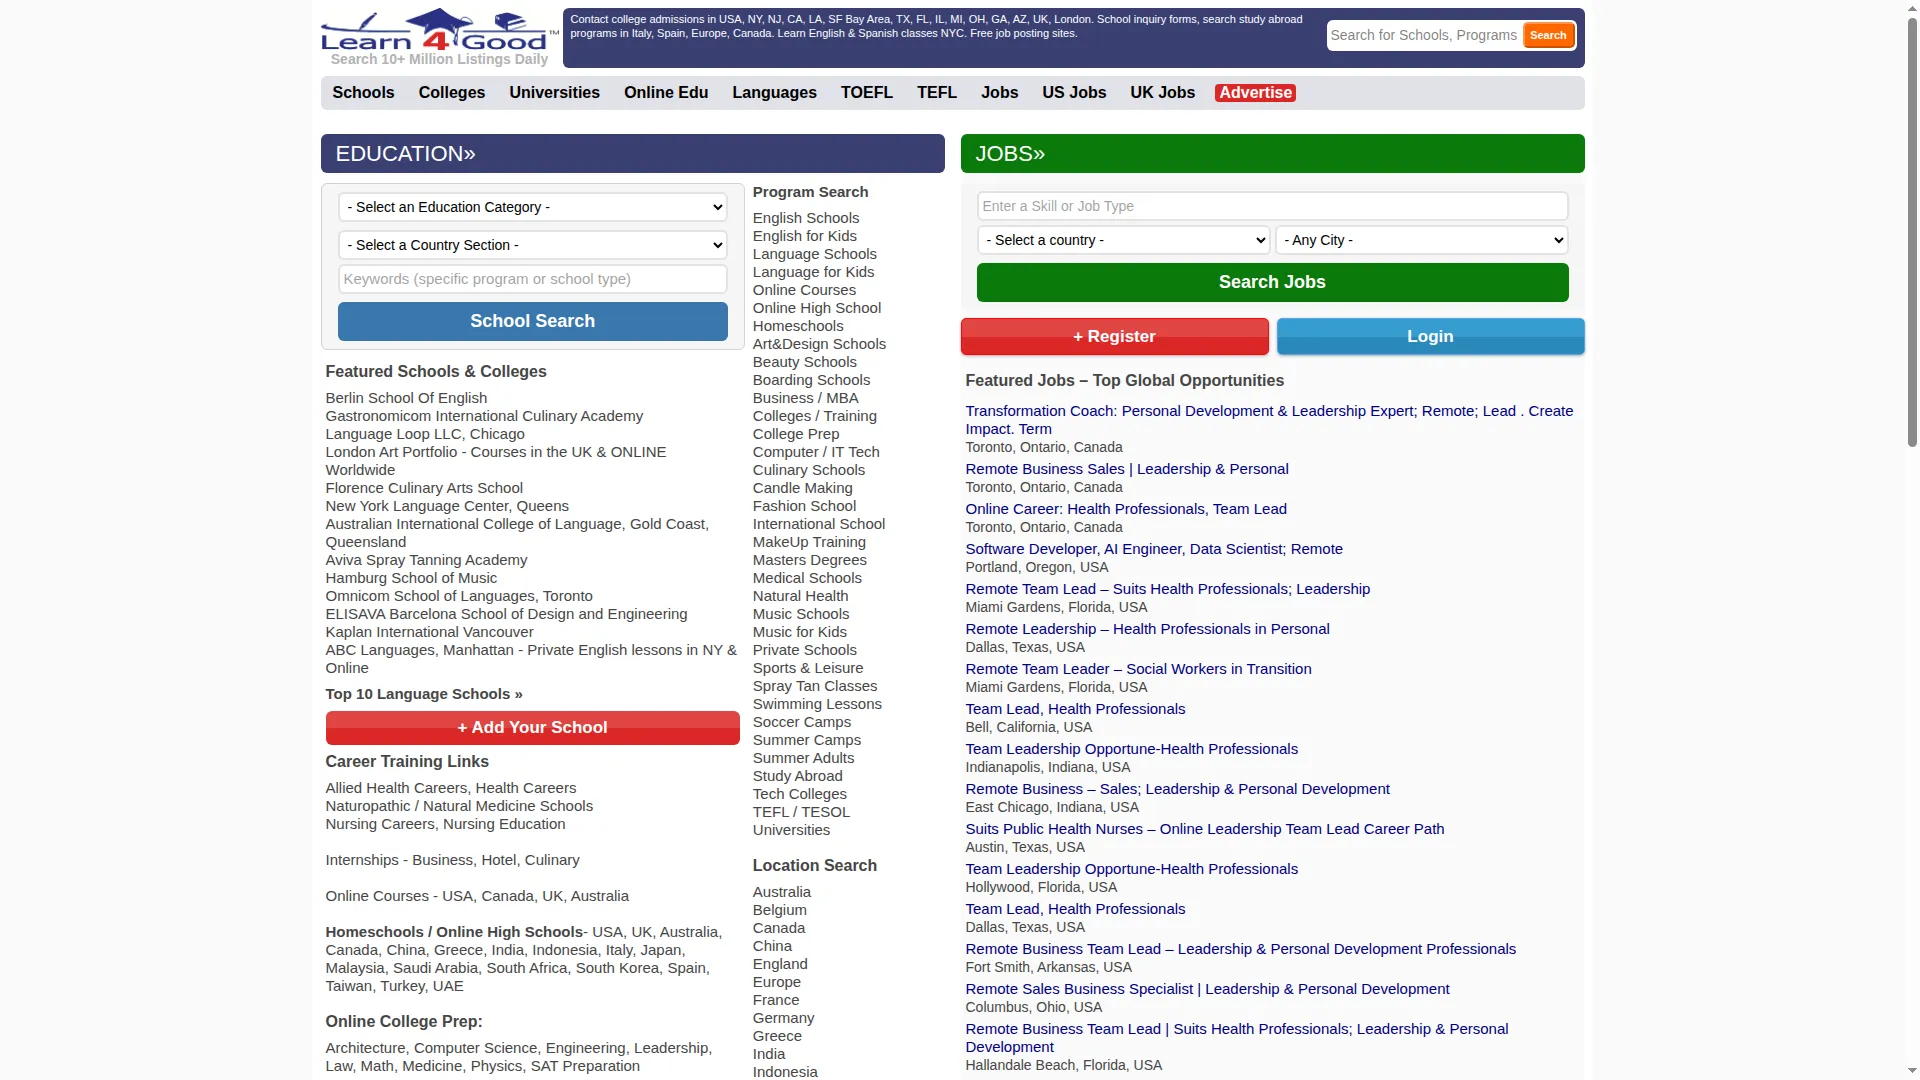Click the Learn4Good logo

pos(438,32)
